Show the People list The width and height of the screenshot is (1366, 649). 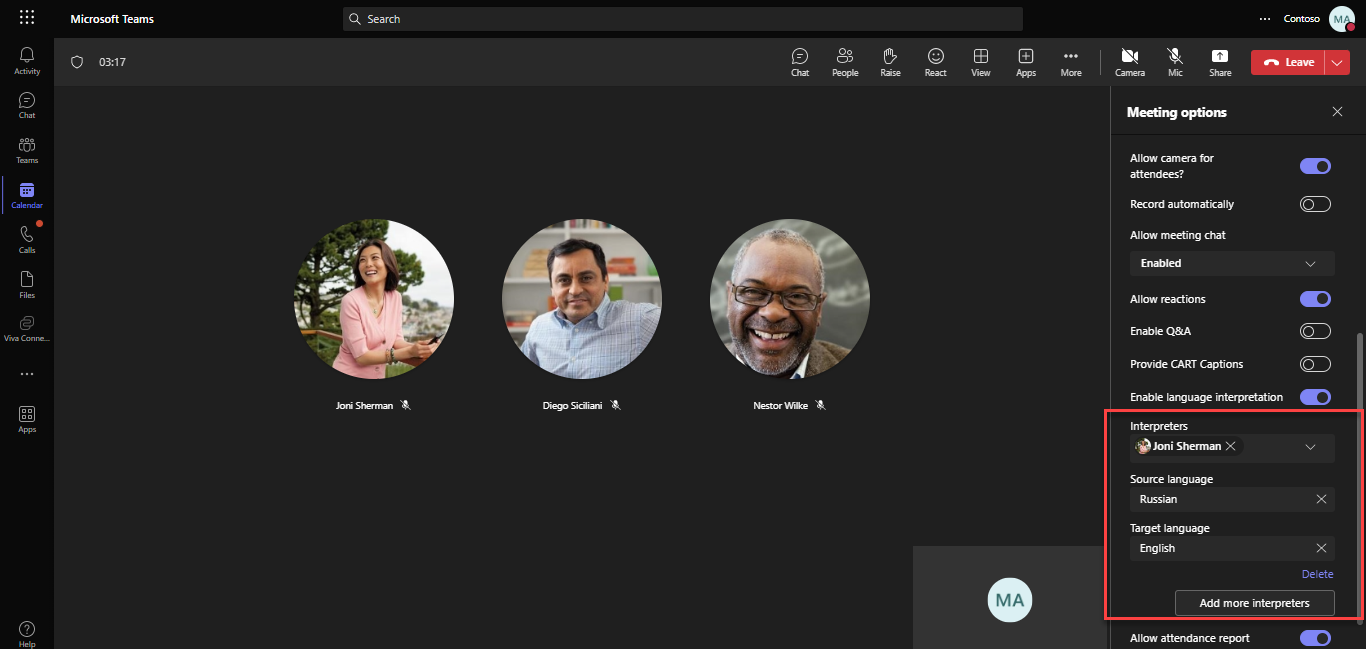pyautogui.click(x=845, y=61)
